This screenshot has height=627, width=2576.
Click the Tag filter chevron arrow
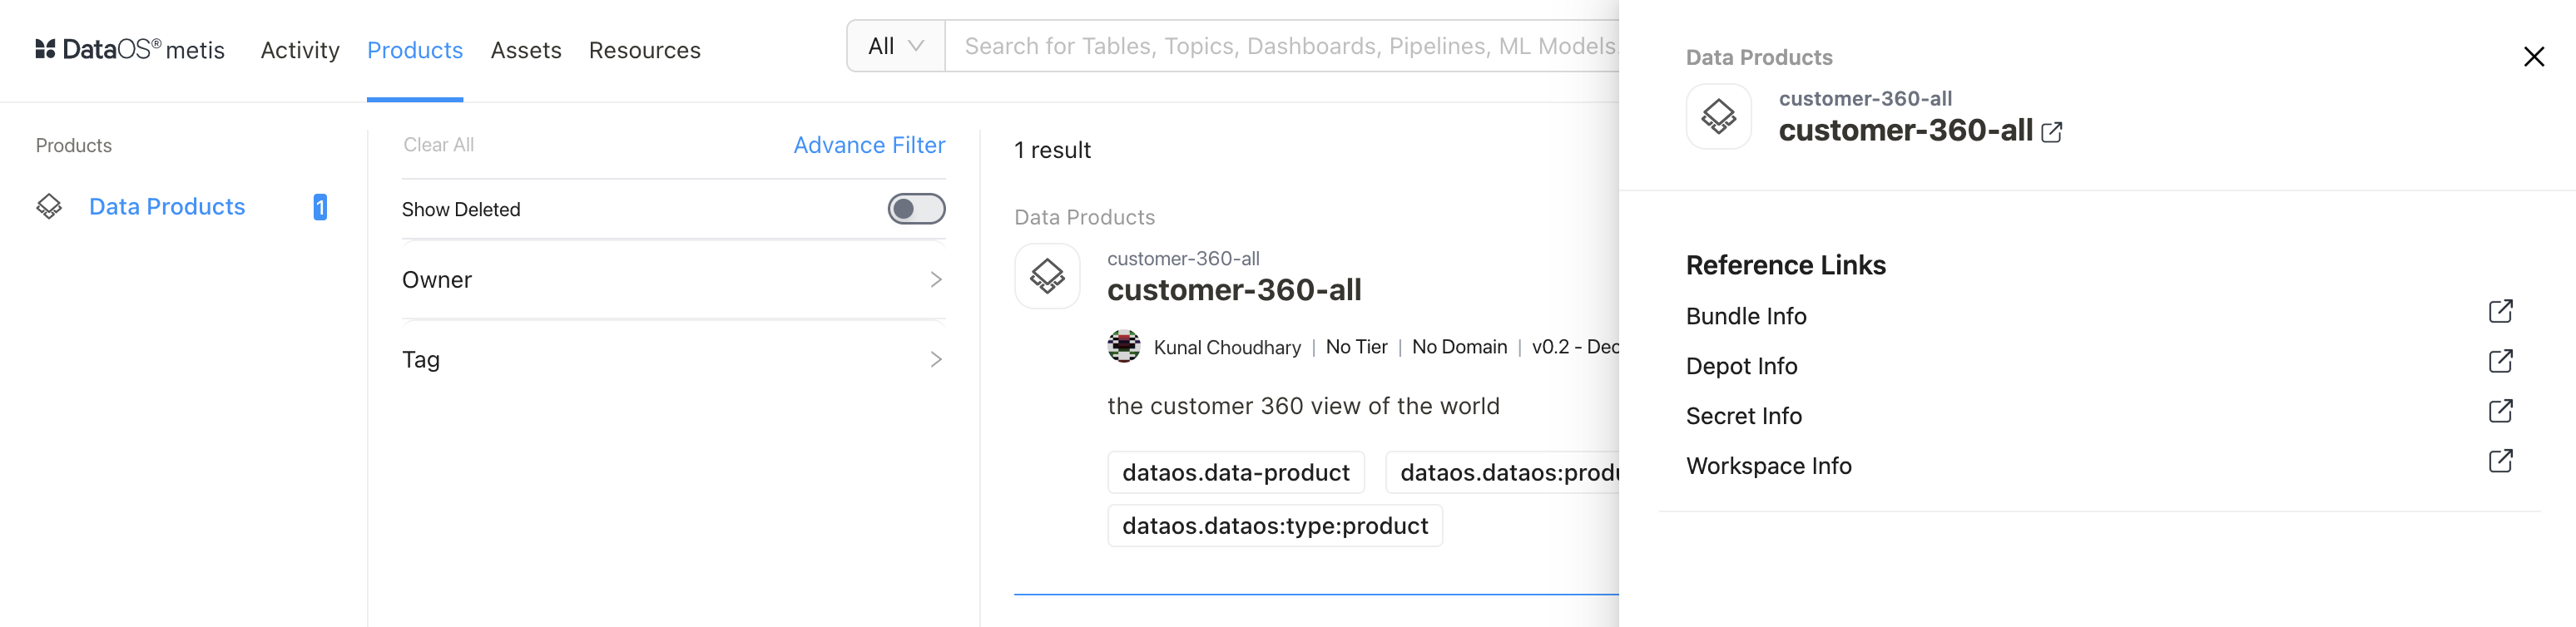pyautogui.click(x=936, y=360)
